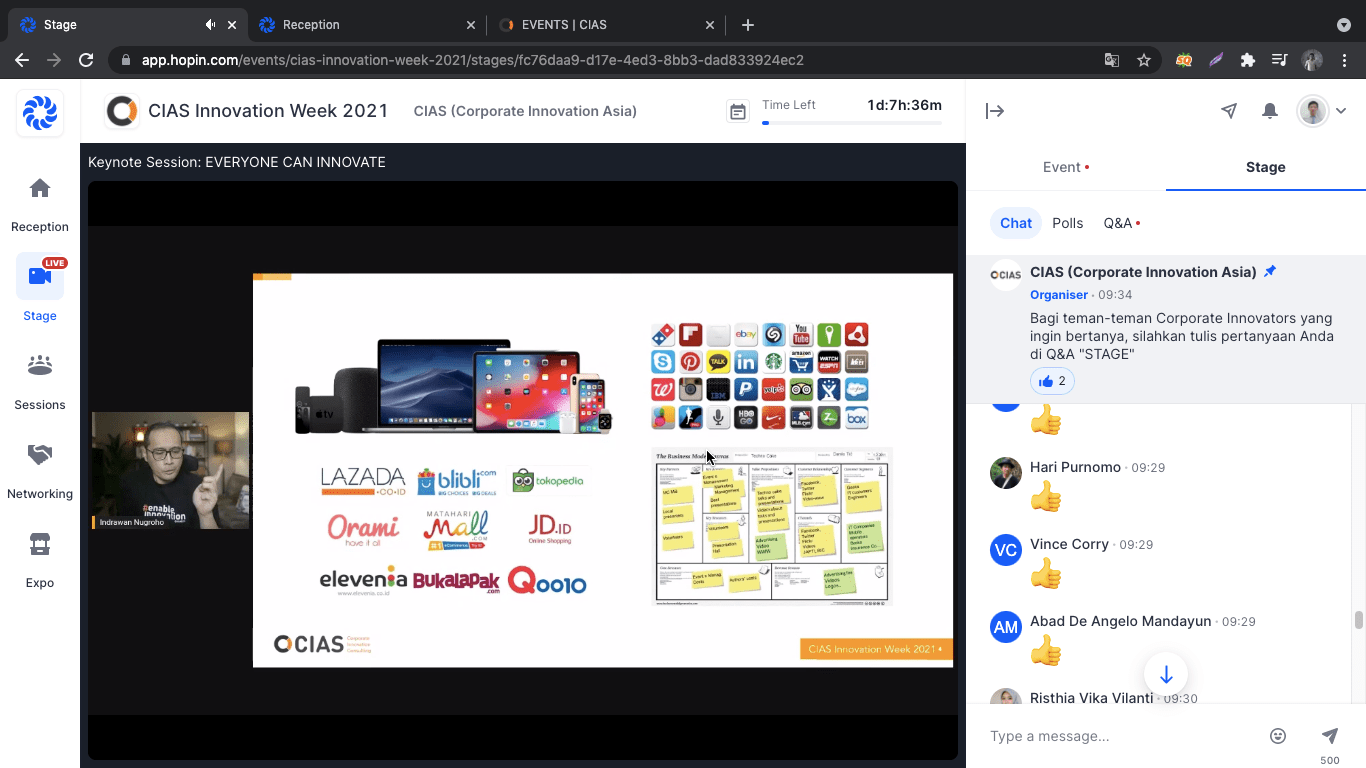1366x768 pixels.
Task: Click the Google Translate icon in address bar
Action: pyautogui.click(x=1112, y=60)
